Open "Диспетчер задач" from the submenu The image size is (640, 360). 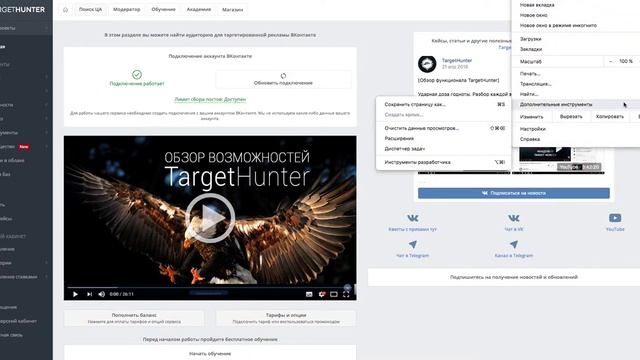[444, 149]
